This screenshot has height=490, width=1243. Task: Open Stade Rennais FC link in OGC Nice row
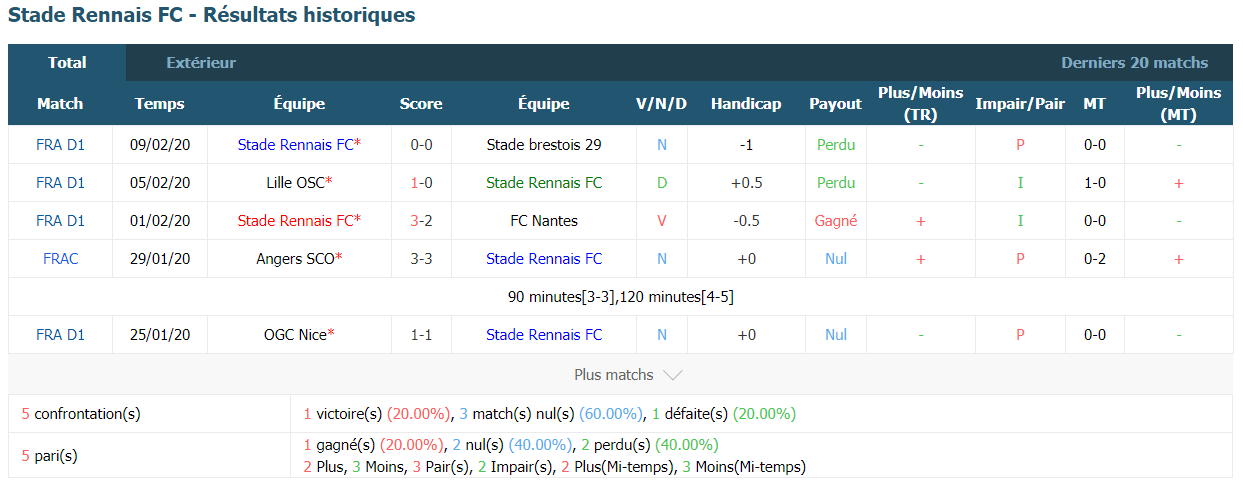(x=544, y=335)
